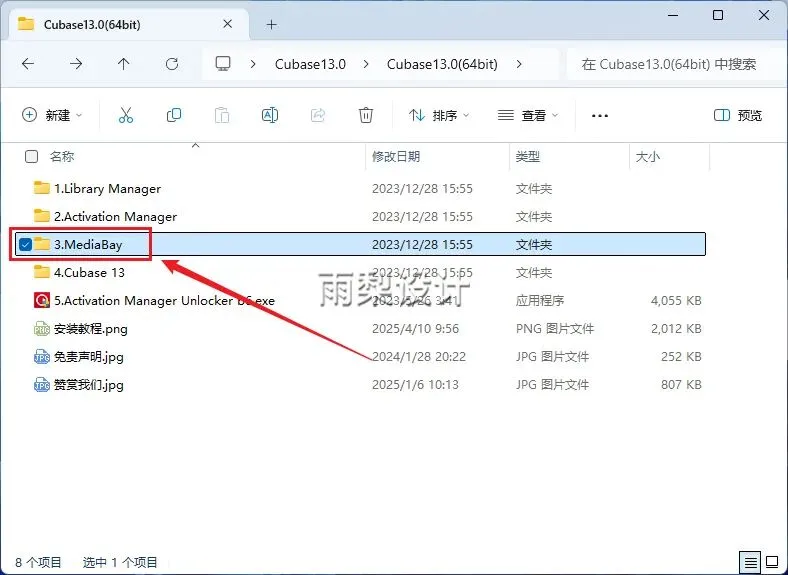
Task: Select 4.Cubase 13 folder name
Action: [x=89, y=272]
